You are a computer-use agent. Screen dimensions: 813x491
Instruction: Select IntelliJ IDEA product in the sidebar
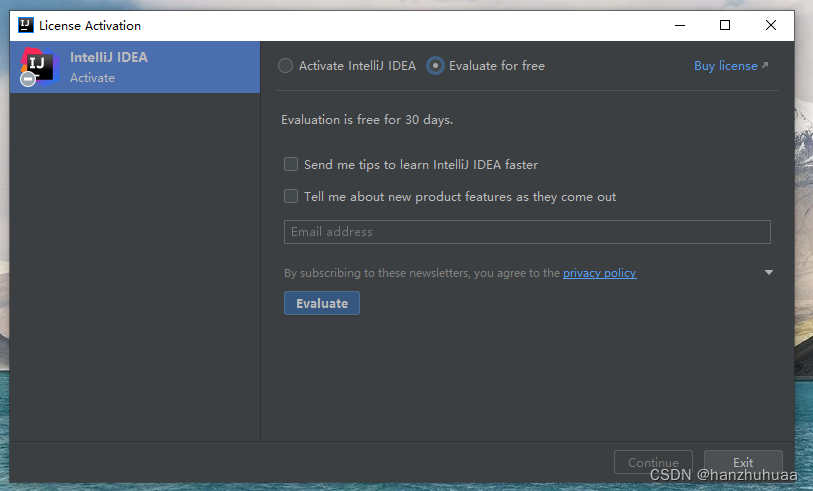tap(135, 67)
